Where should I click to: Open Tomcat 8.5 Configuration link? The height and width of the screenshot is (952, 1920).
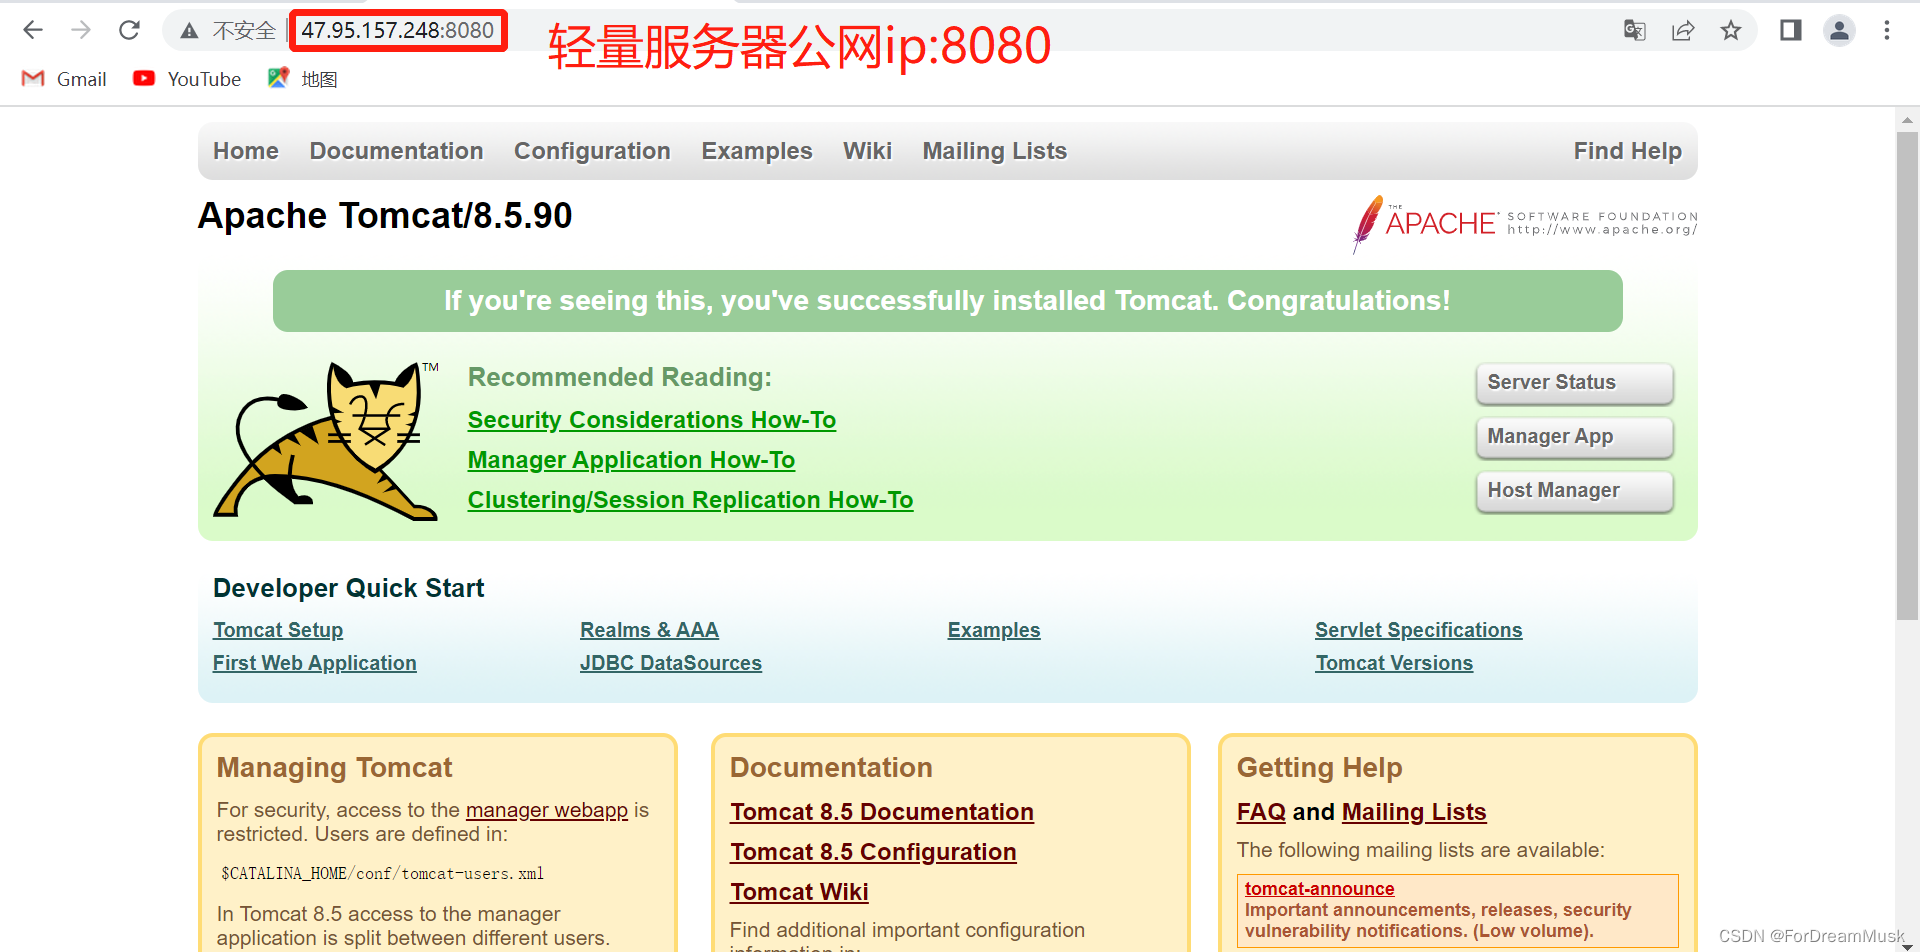pos(873,852)
